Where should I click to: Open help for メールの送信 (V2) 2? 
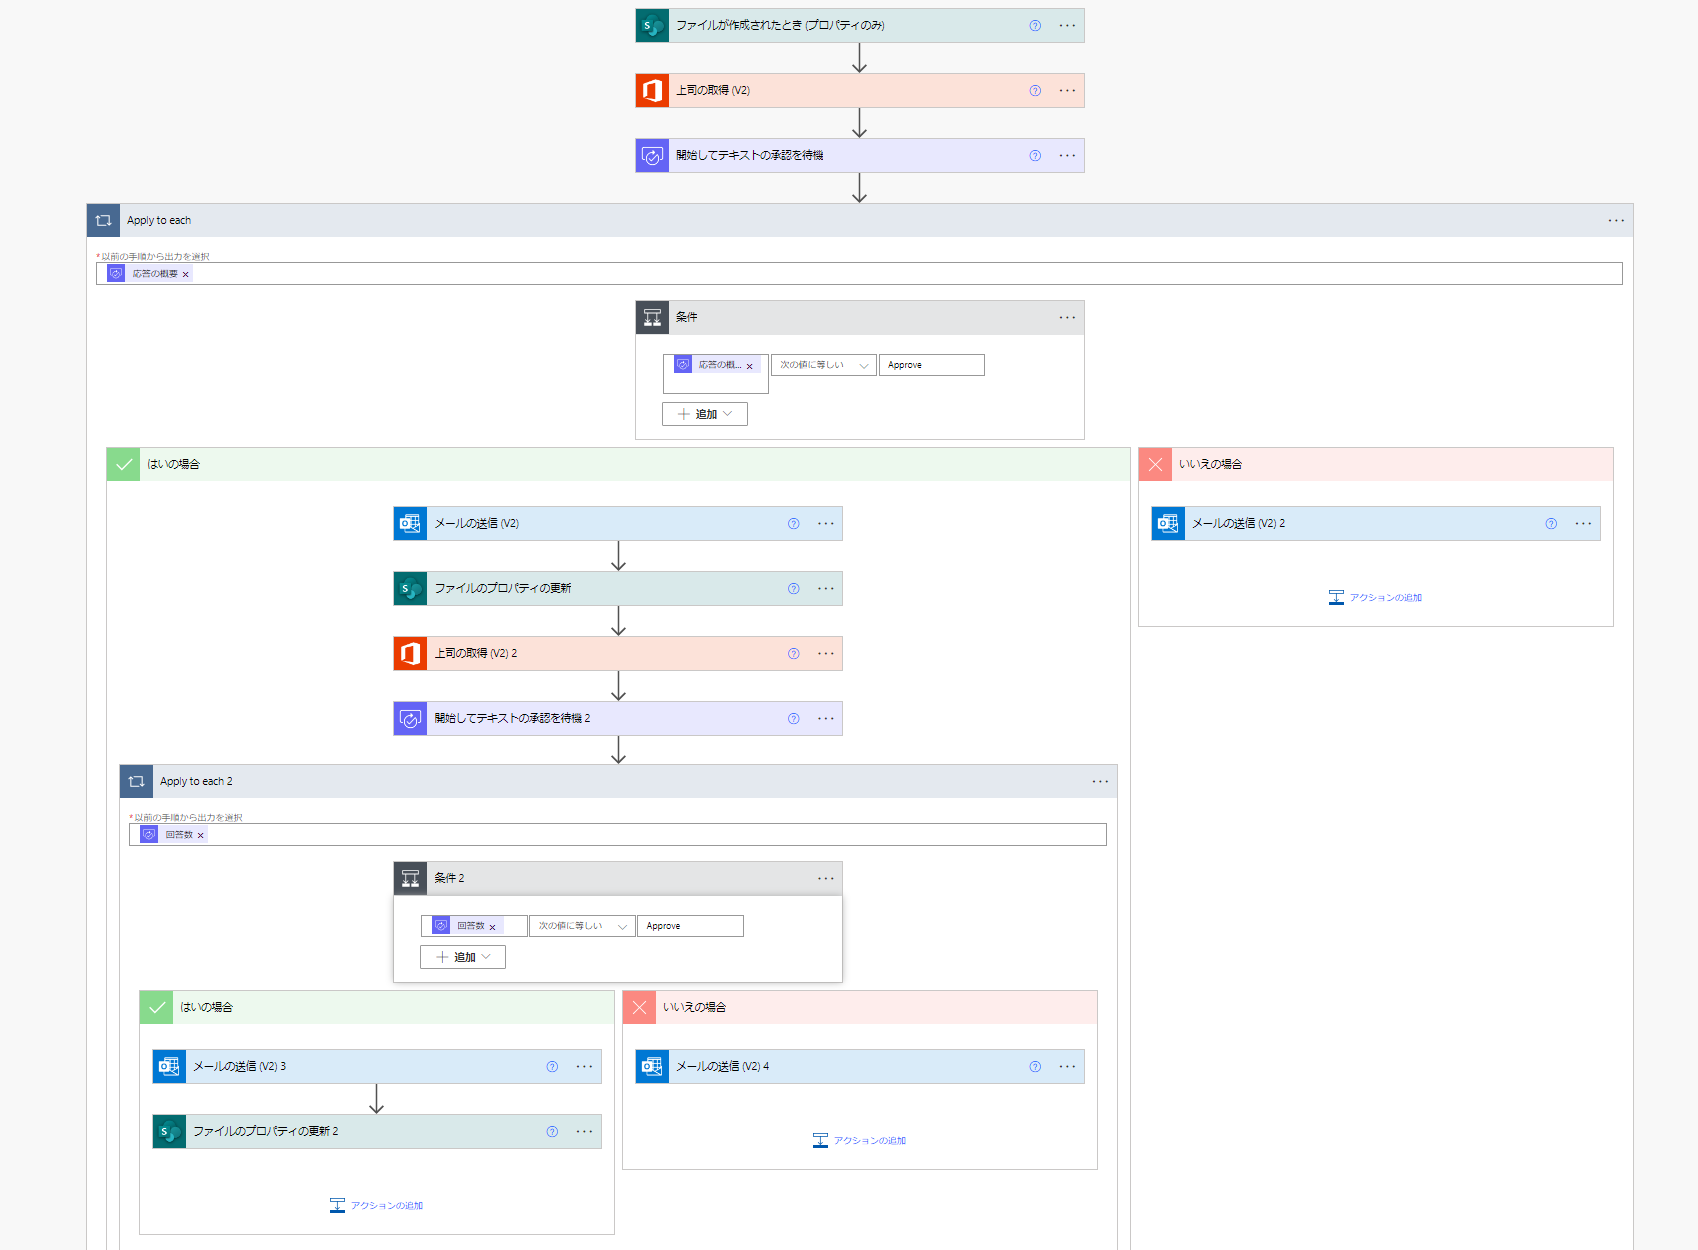pyautogui.click(x=1551, y=524)
